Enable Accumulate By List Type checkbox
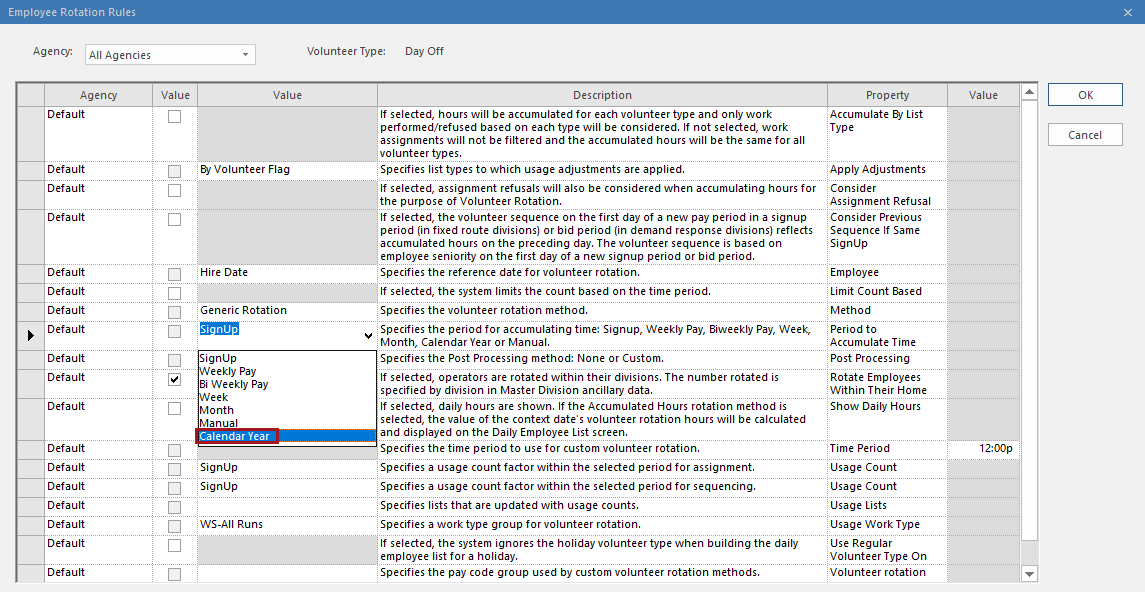Viewport: 1145px width, 592px height. point(175,116)
